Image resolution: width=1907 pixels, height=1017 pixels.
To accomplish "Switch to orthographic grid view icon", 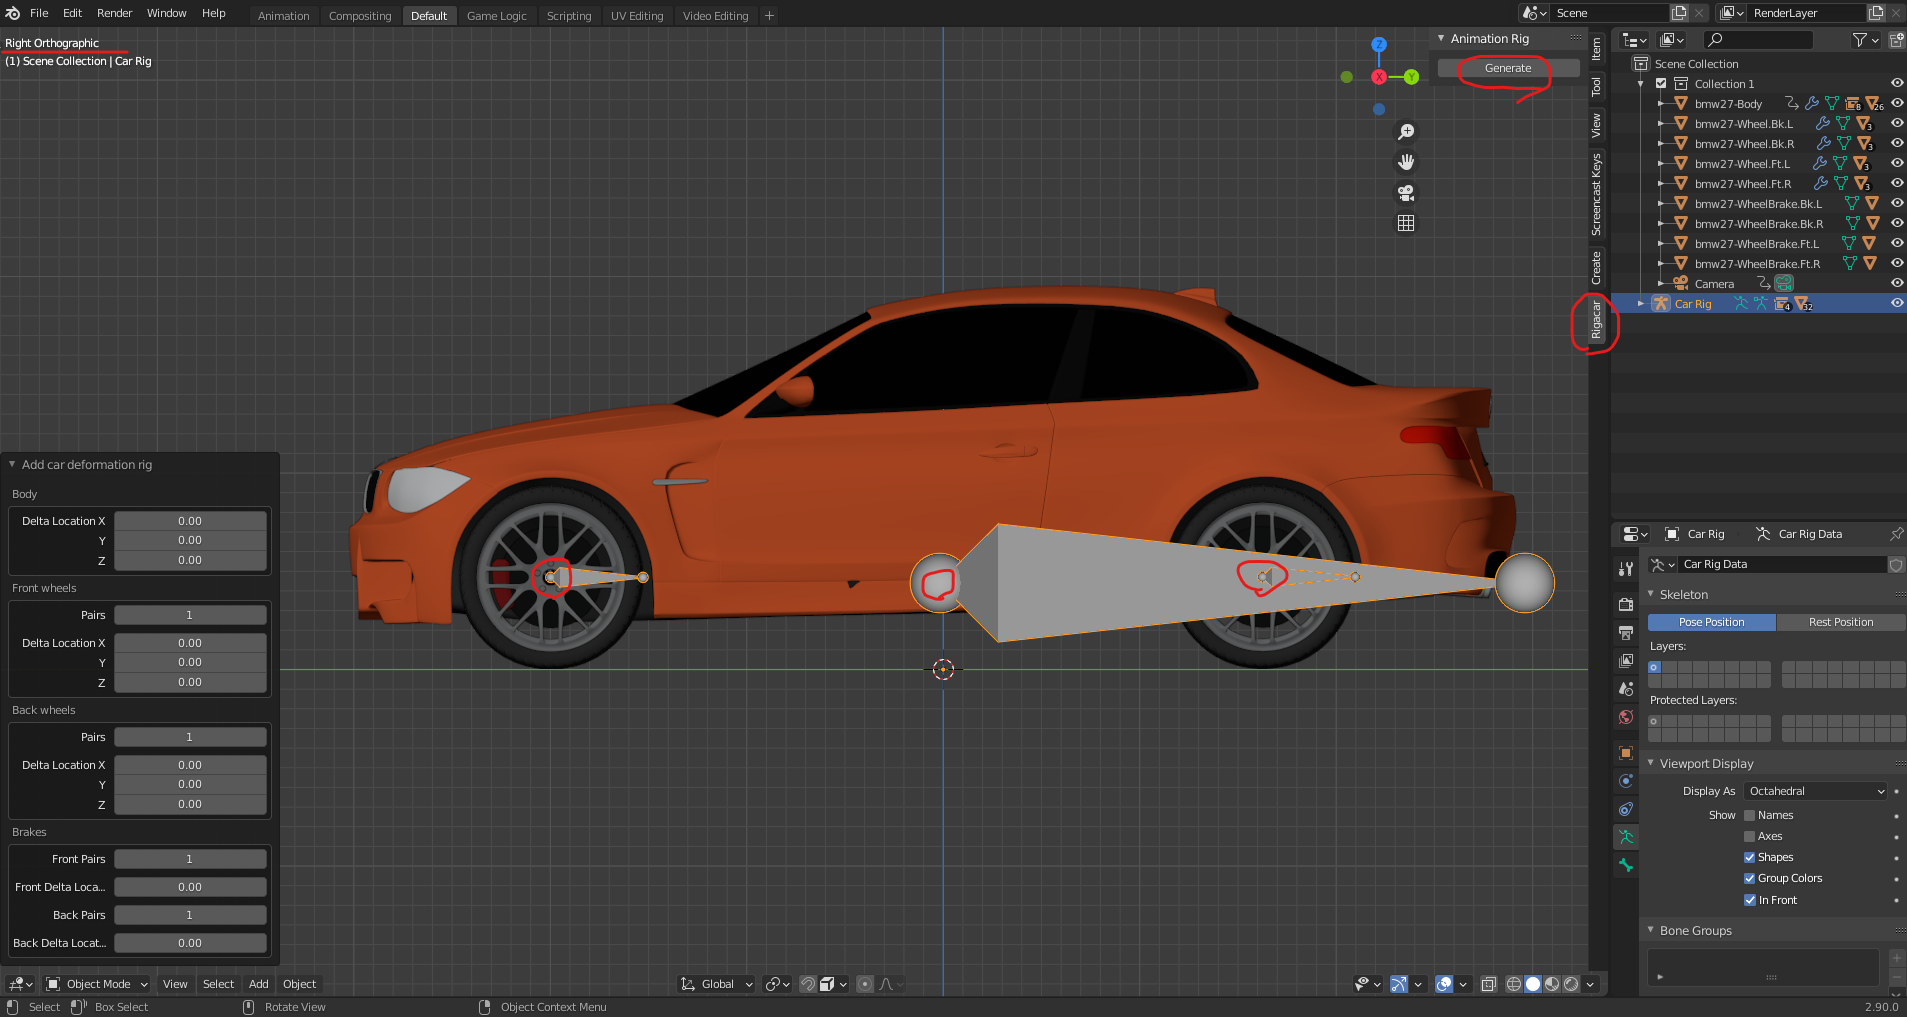I will pos(1406,223).
